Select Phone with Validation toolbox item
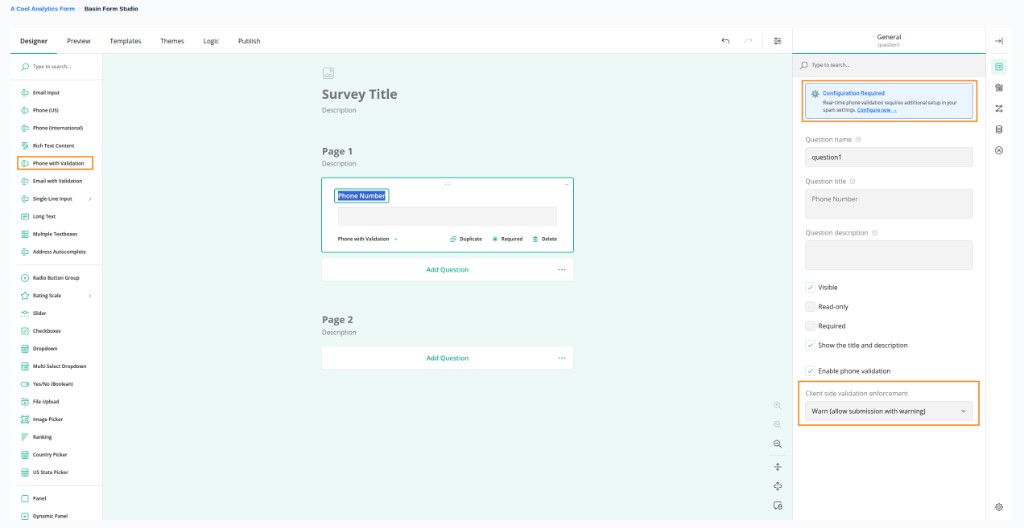 click(56, 163)
